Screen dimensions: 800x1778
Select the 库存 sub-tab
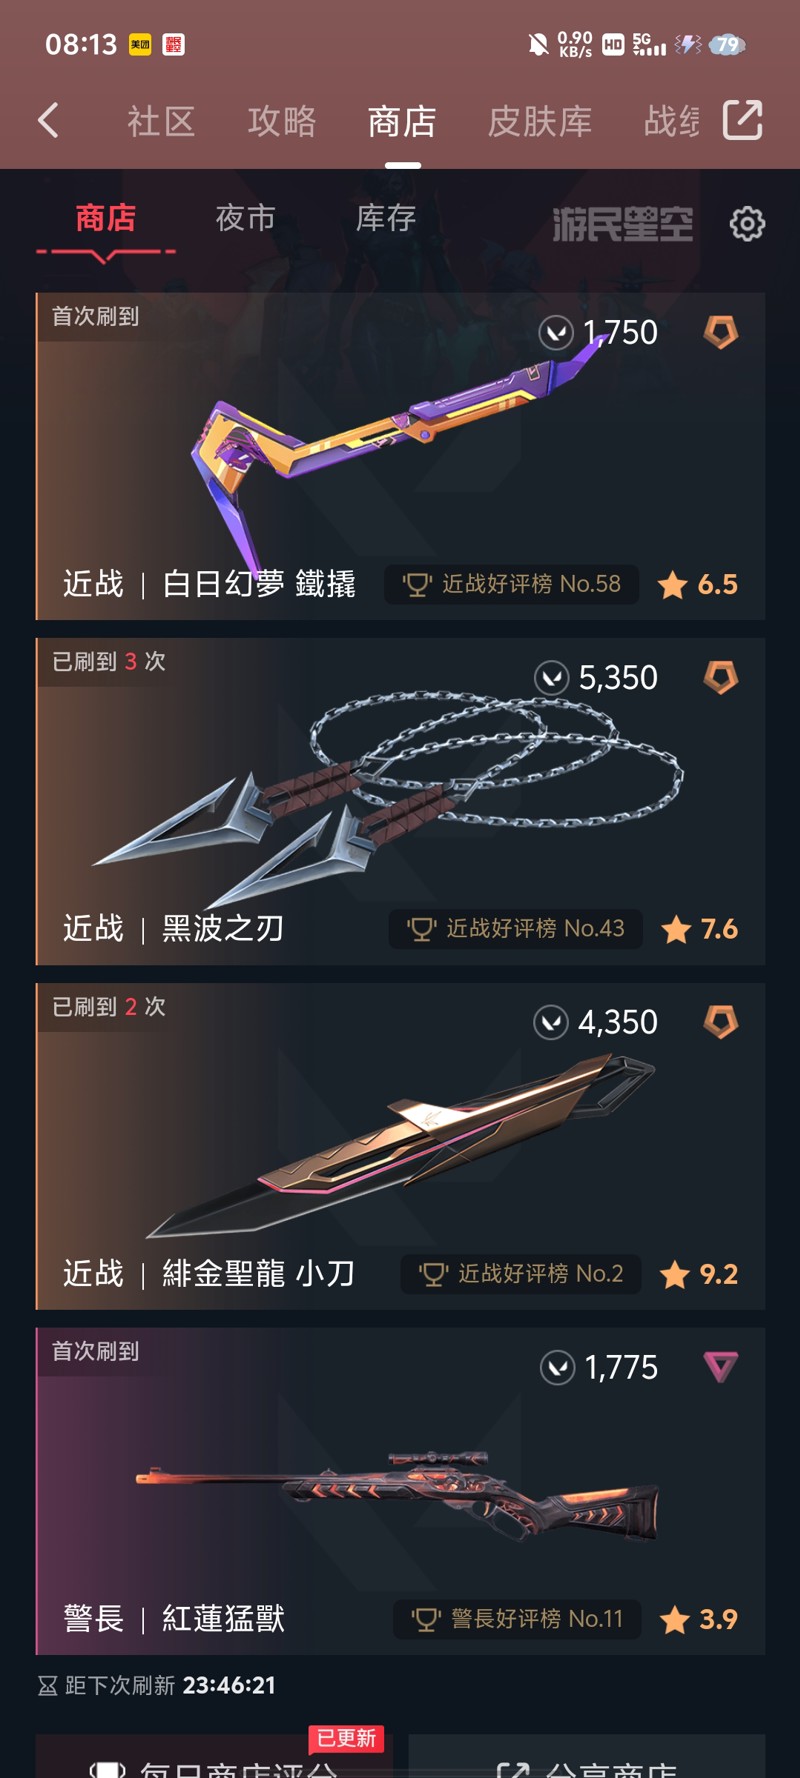[x=386, y=218]
